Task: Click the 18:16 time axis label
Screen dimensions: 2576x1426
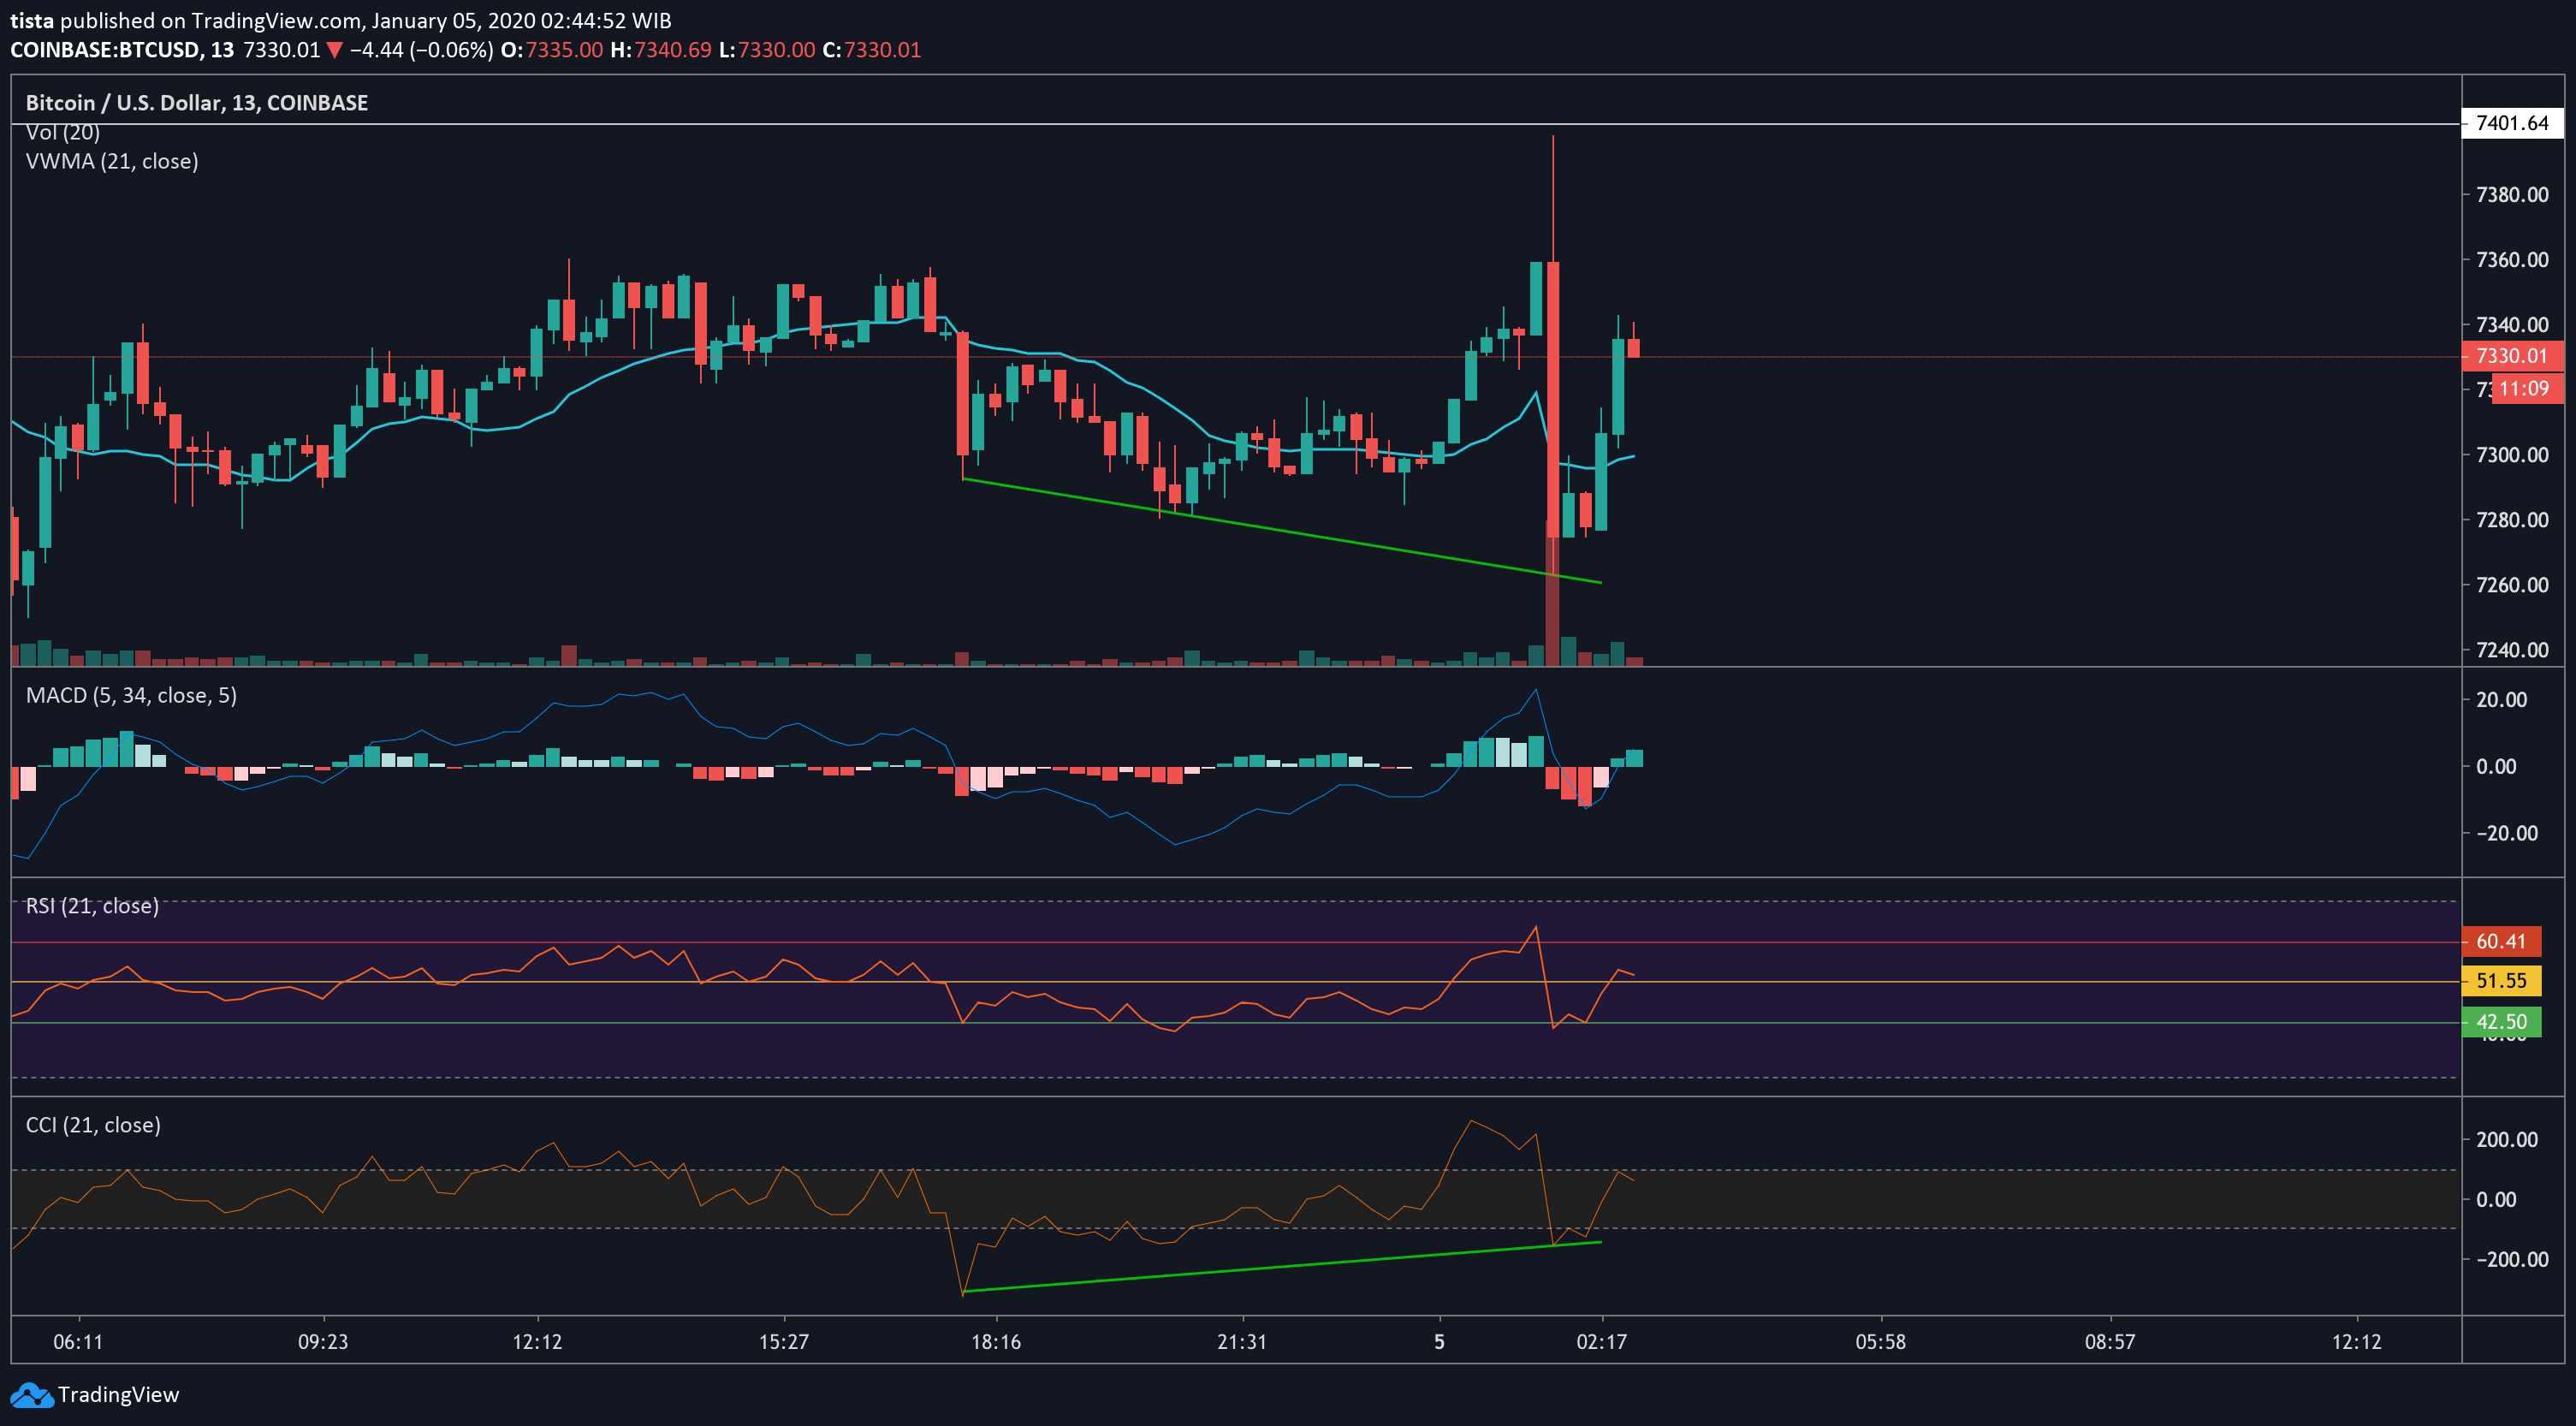Action: (996, 1342)
